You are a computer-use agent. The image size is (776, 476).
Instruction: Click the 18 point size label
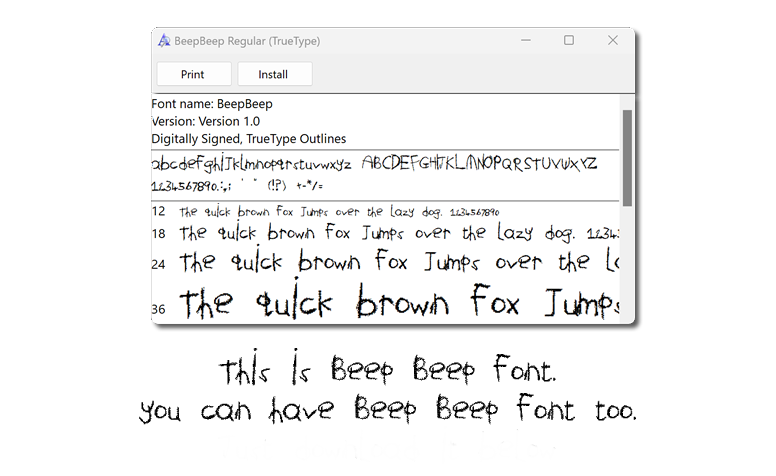[x=158, y=234]
